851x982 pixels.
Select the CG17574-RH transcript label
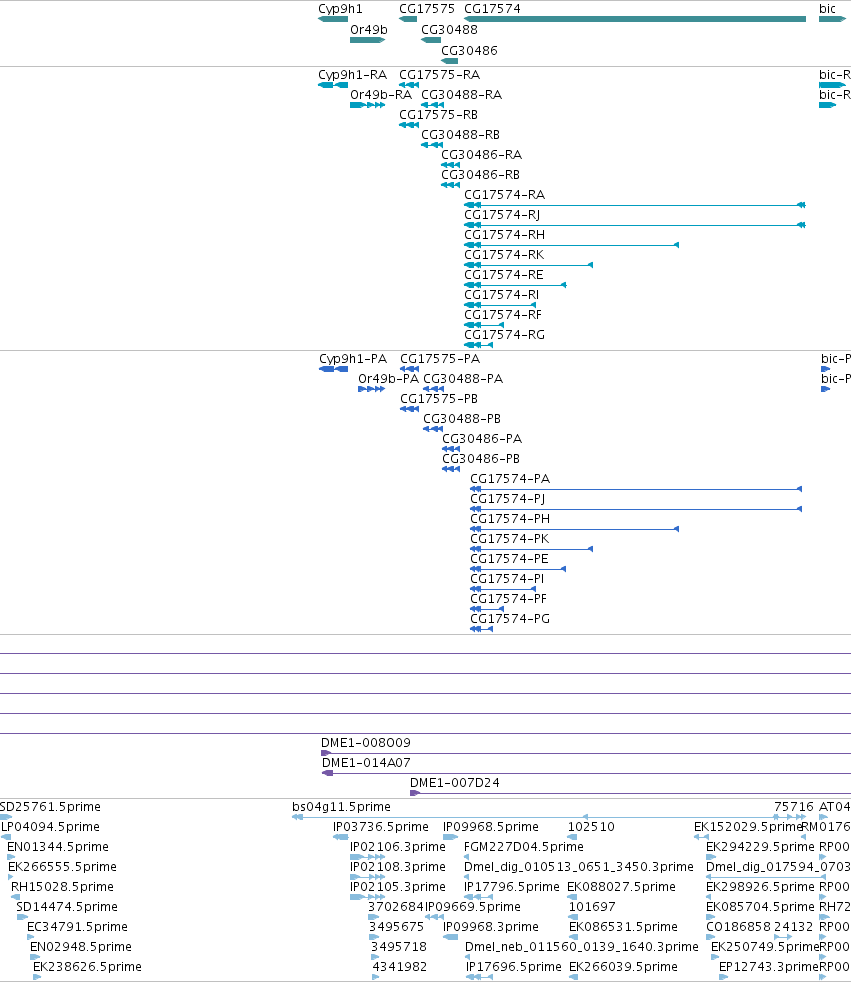(x=505, y=235)
